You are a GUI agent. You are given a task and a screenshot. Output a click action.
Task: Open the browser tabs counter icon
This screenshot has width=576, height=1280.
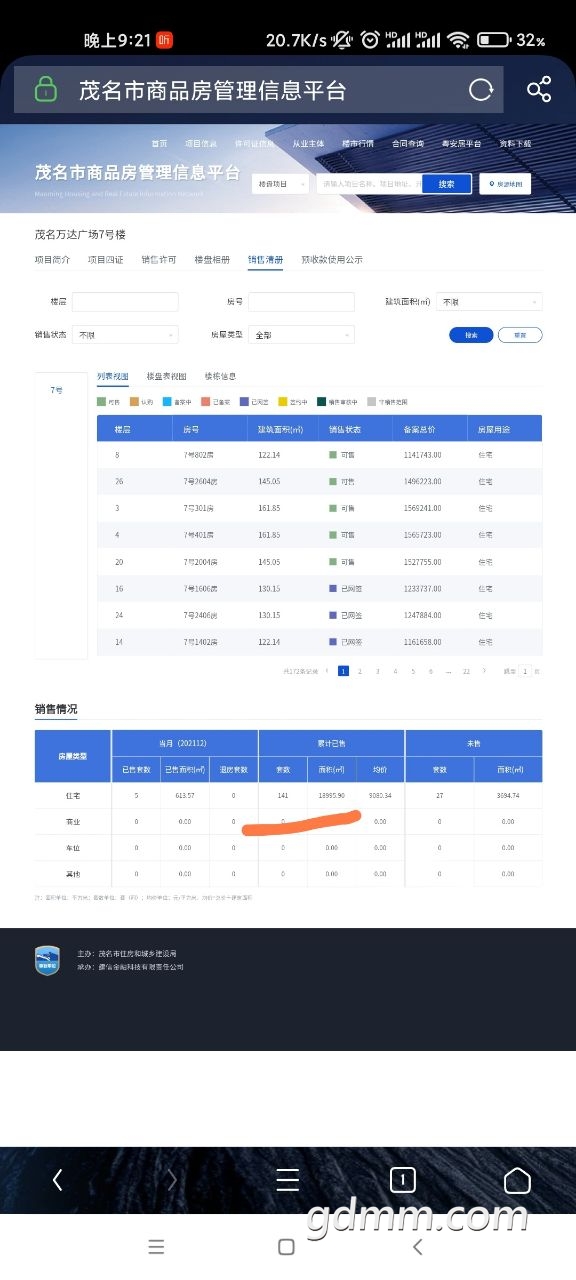point(402,1180)
